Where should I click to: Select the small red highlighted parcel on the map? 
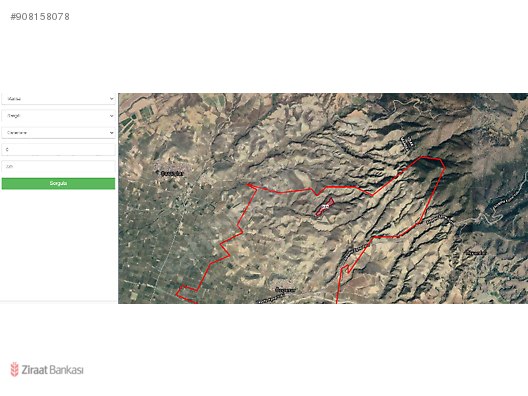(x=325, y=206)
